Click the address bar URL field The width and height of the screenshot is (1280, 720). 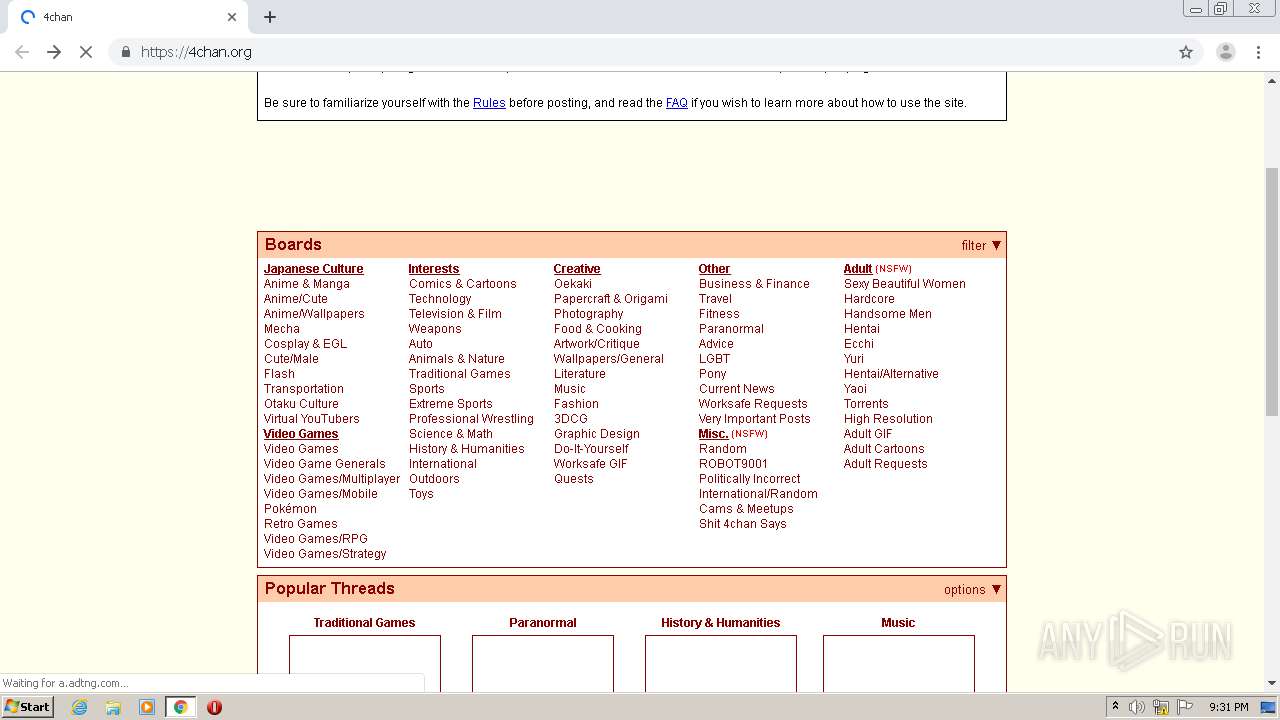pyautogui.click(x=640, y=52)
